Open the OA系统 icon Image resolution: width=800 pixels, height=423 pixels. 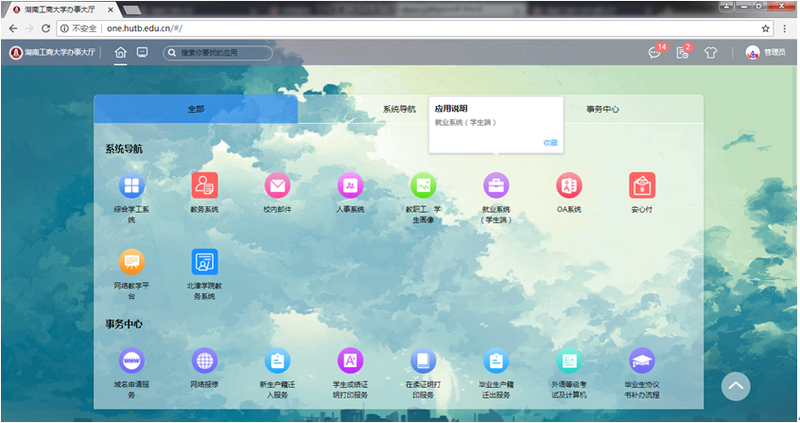point(569,185)
